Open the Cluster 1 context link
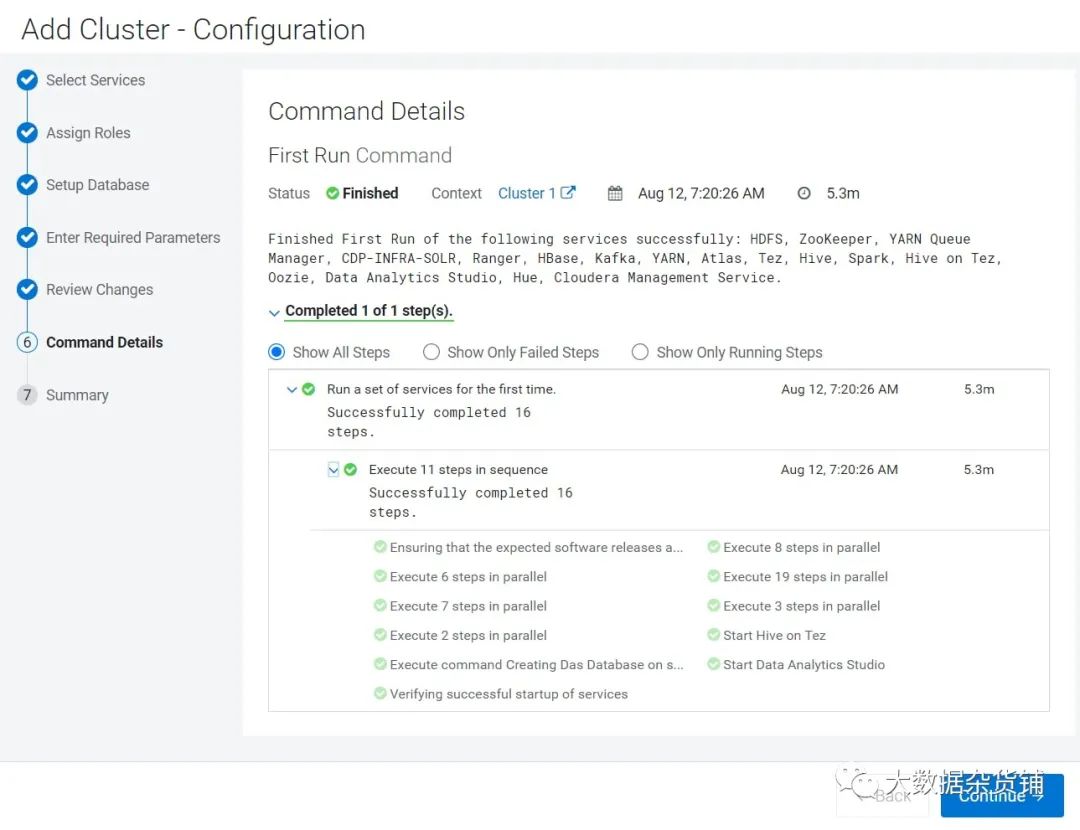The image size is (1080, 830). (527, 194)
